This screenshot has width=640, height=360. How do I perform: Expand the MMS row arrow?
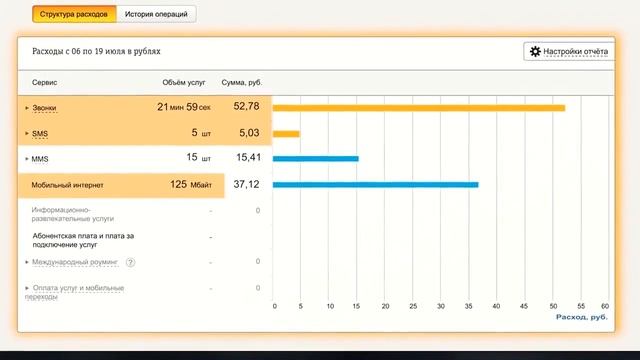click(x=27, y=159)
